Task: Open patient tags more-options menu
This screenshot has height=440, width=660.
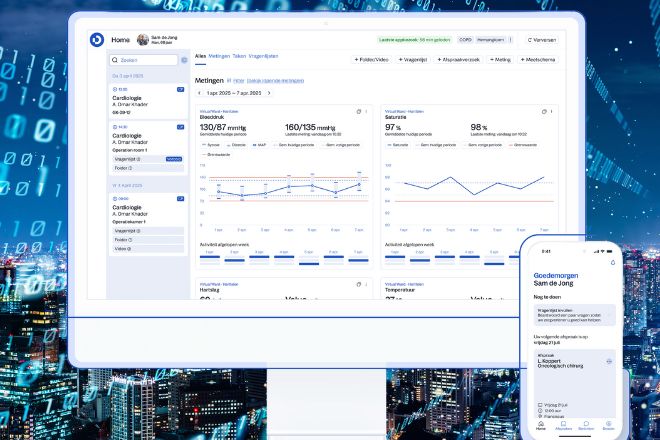Action: 512,40
